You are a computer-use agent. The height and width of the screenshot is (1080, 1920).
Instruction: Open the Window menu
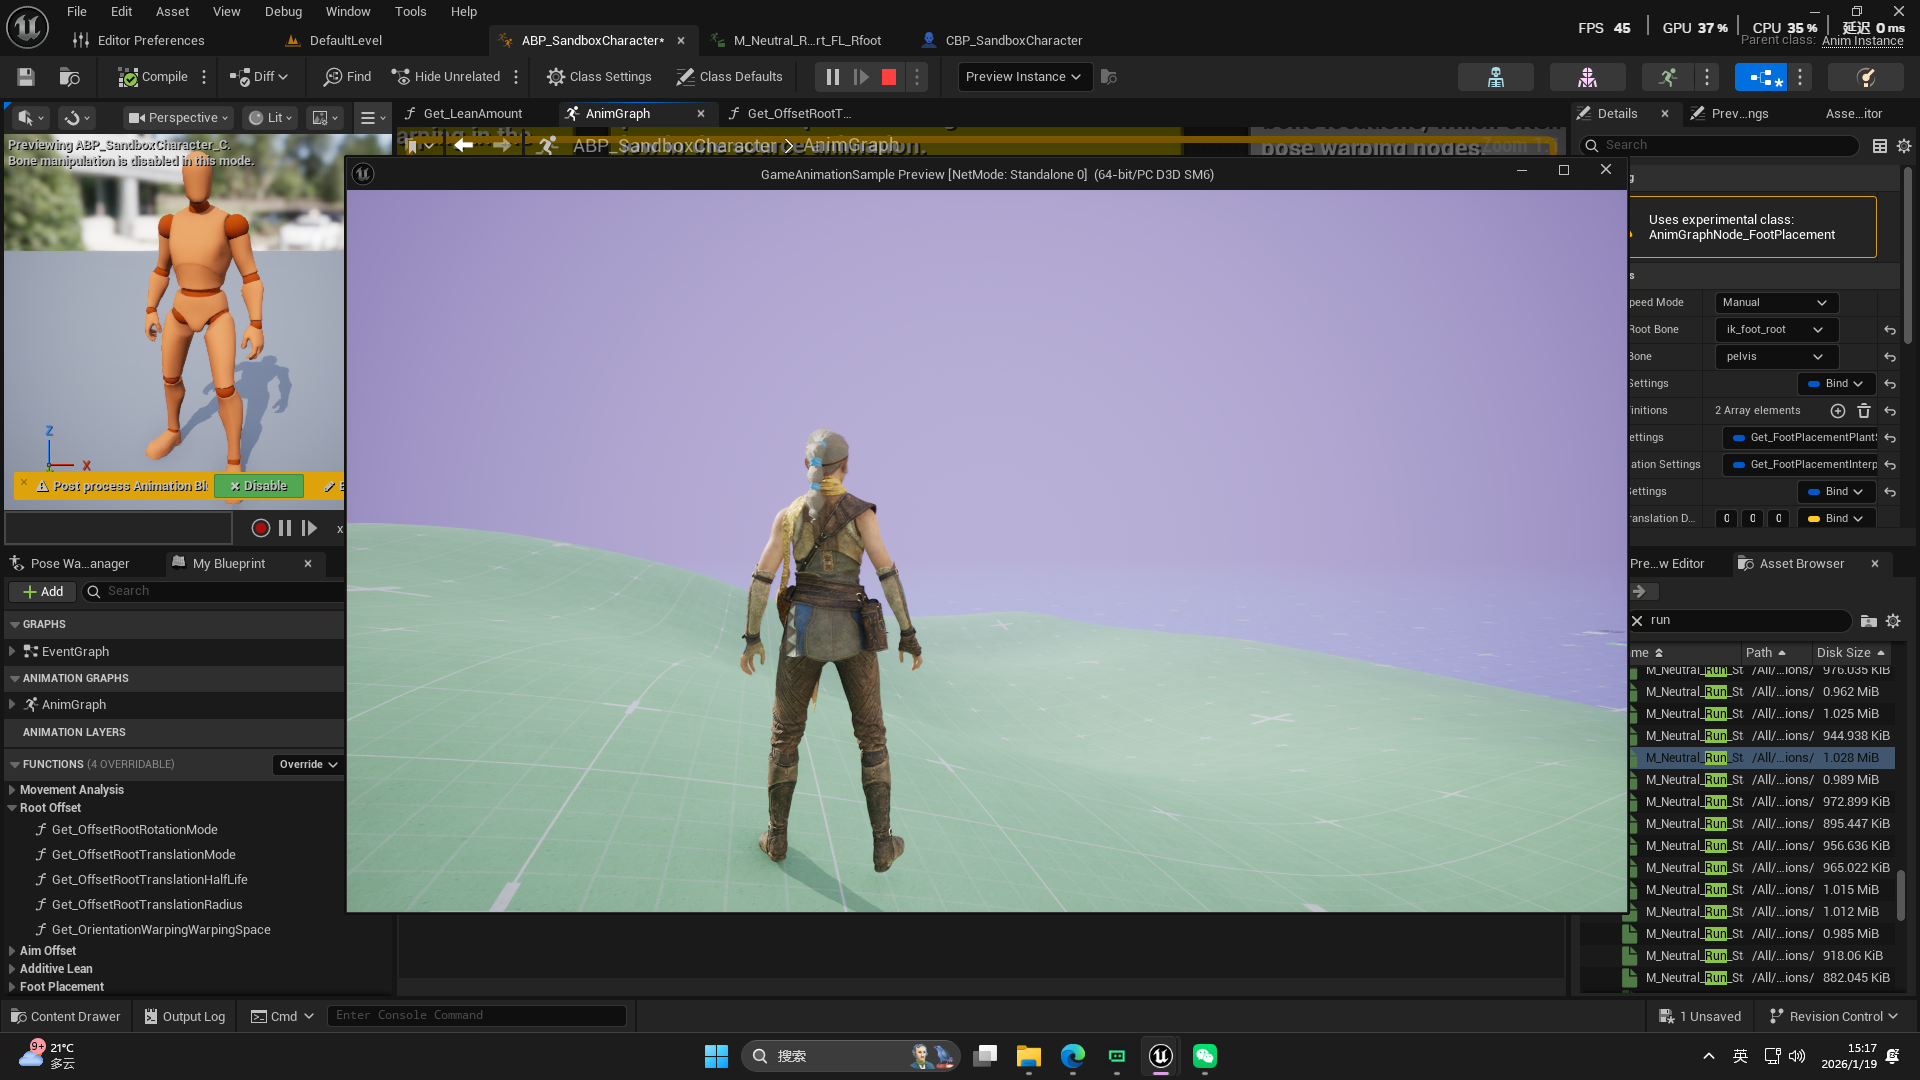point(347,12)
